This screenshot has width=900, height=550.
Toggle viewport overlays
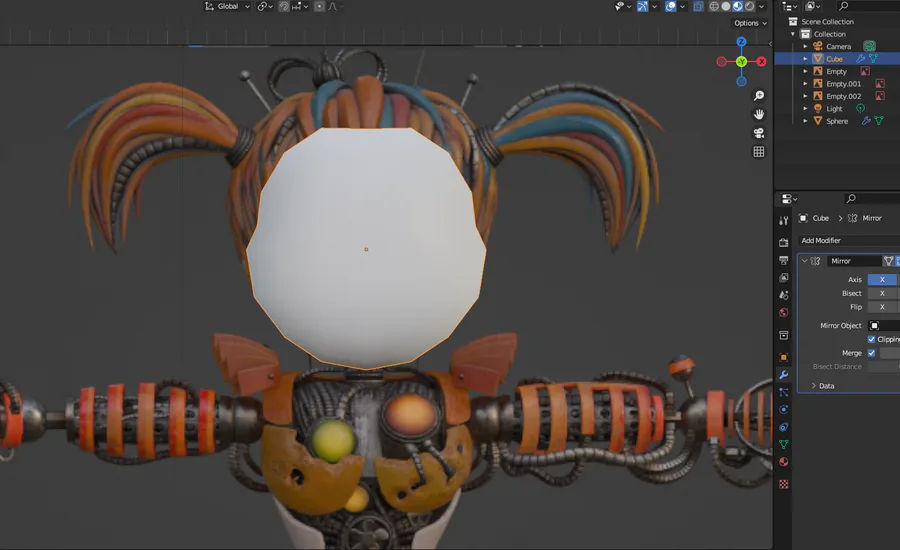[x=670, y=6]
